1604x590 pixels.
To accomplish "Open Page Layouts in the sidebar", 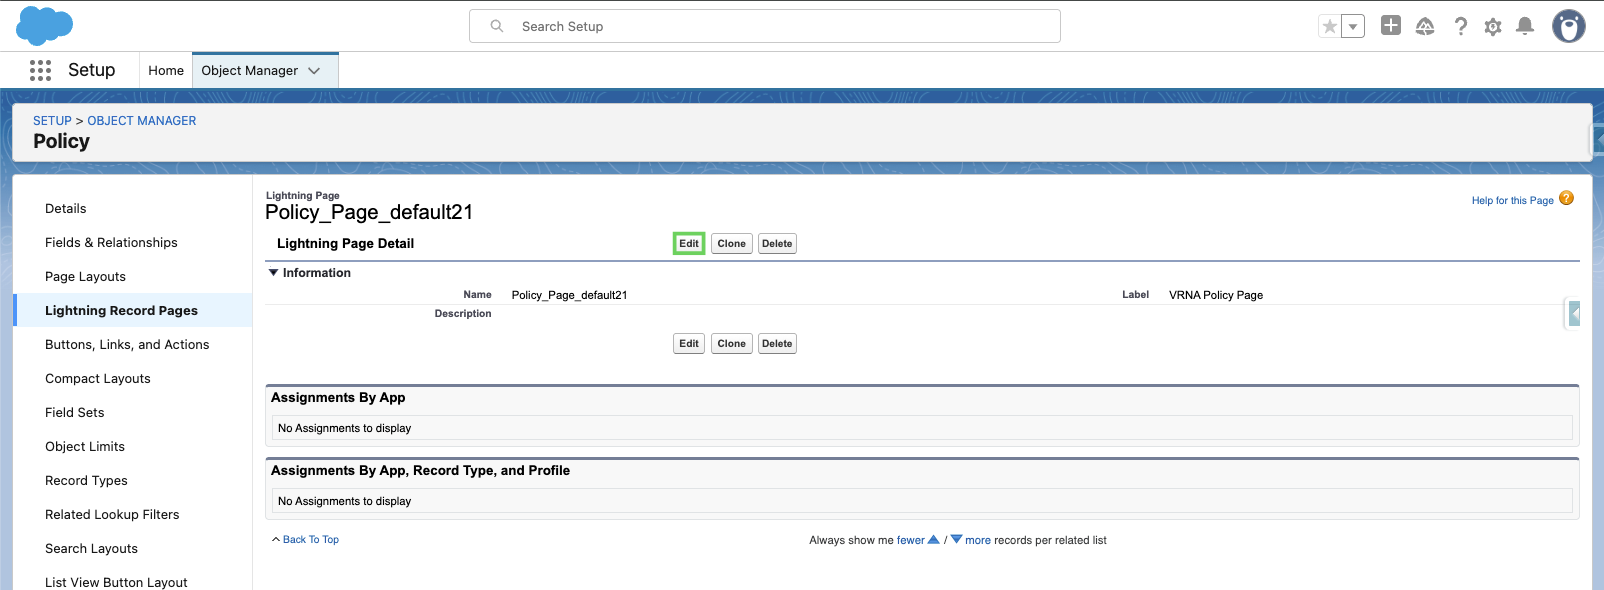I will pyautogui.click(x=86, y=276).
